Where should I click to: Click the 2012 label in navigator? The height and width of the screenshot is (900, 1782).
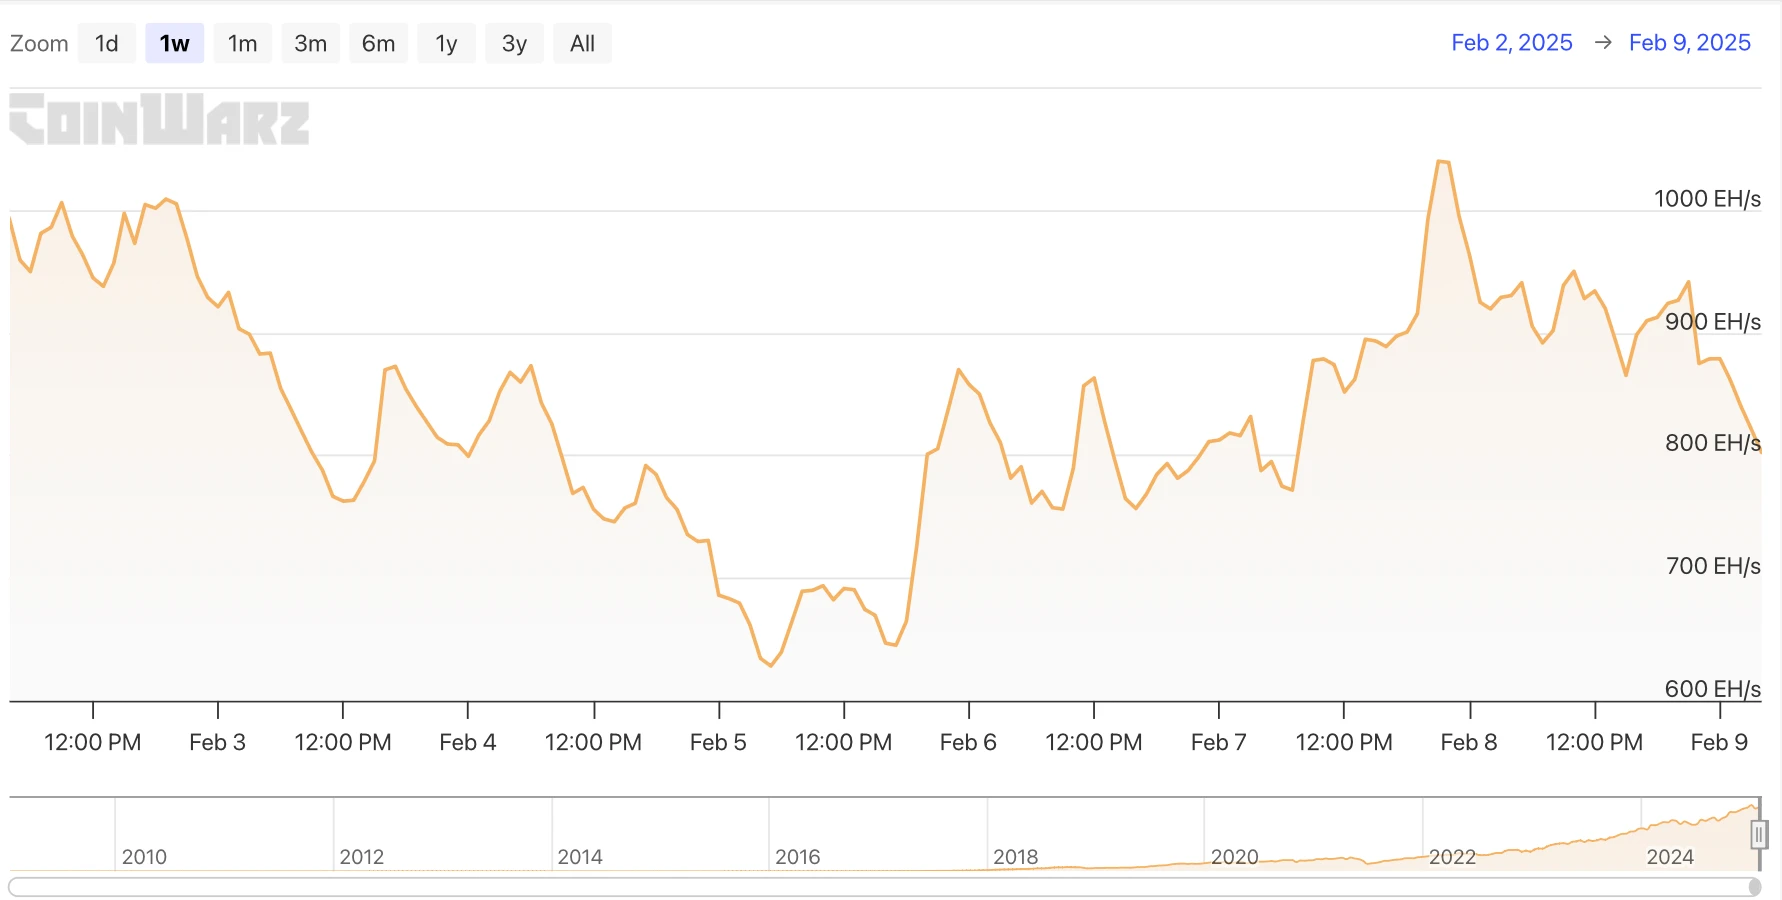[362, 857]
